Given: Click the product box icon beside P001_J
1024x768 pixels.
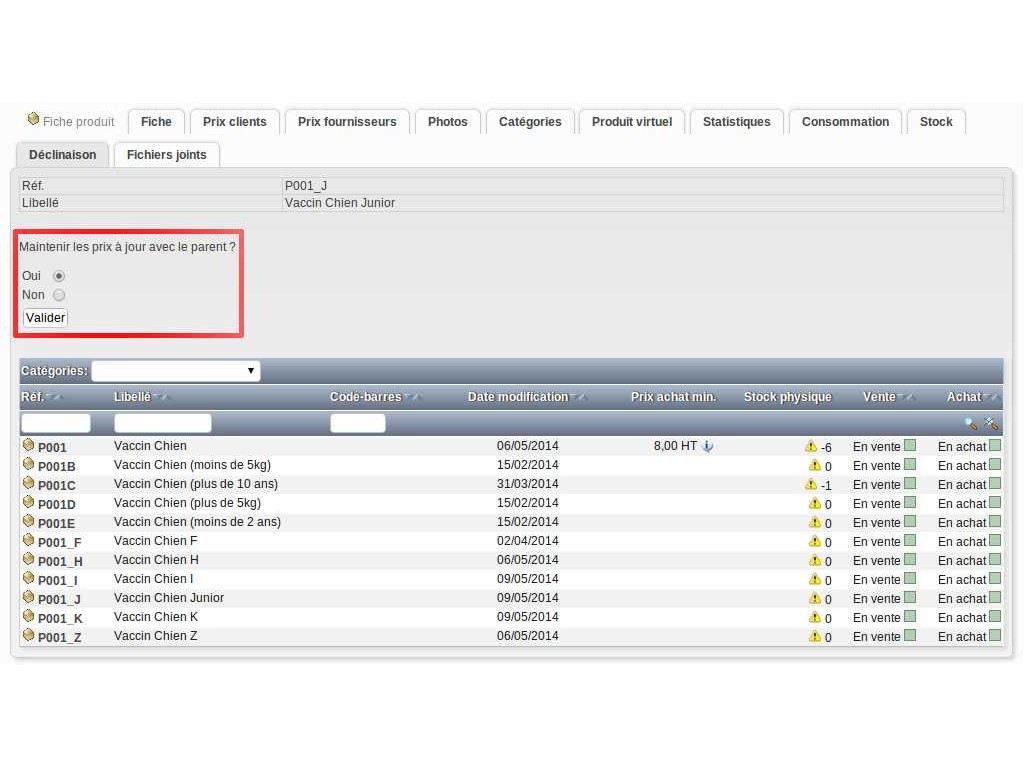Looking at the screenshot, I should tap(29, 598).
